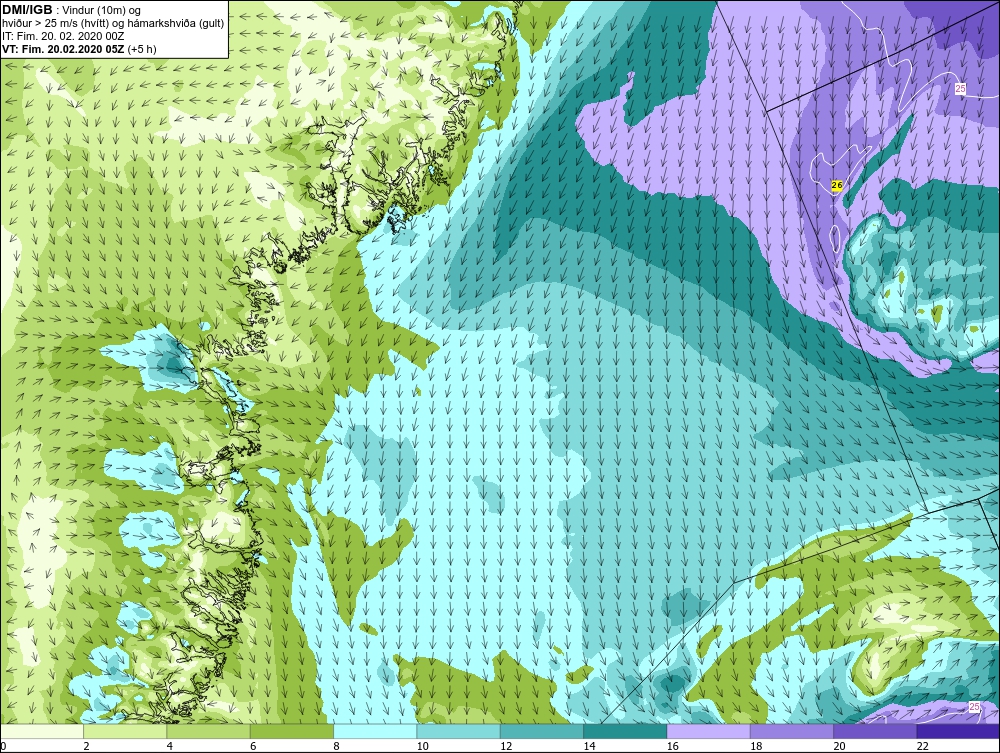
Task: Click the 'IT: Fim. 20. 02. 2020 00Z' line
Action: click(63, 36)
